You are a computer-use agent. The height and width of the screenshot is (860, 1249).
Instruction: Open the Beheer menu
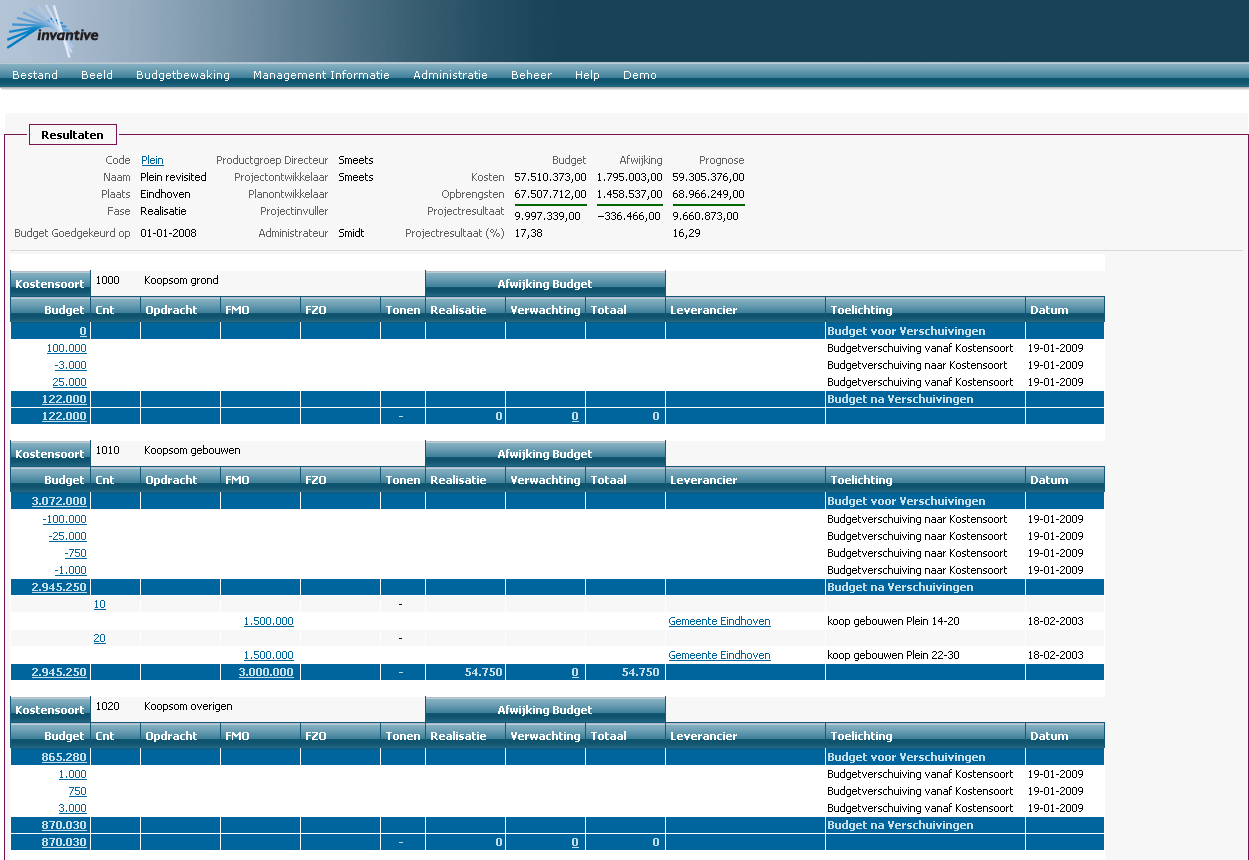(x=530, y=74)
